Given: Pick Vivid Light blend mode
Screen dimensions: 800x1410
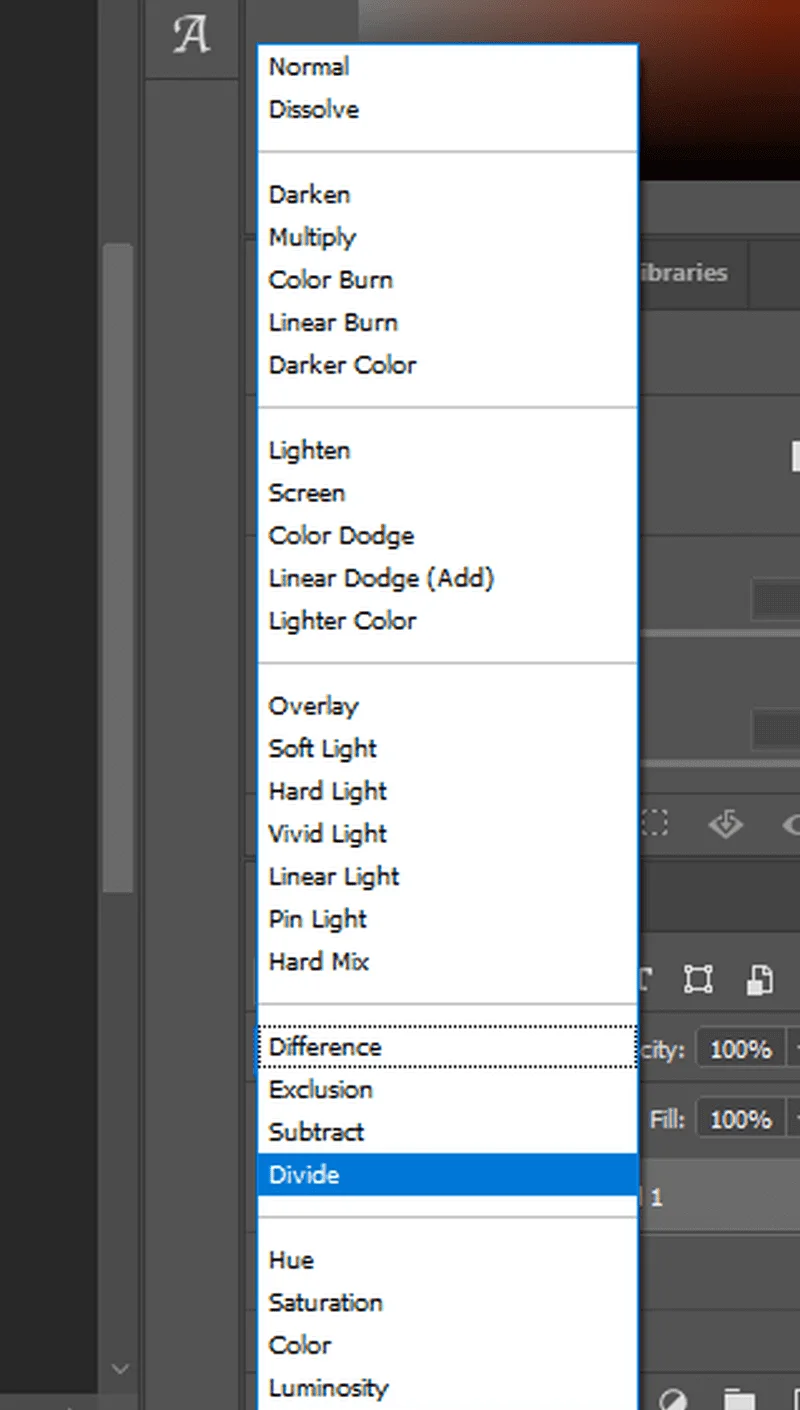Looking at the screenshot, I should click(447, 834).
